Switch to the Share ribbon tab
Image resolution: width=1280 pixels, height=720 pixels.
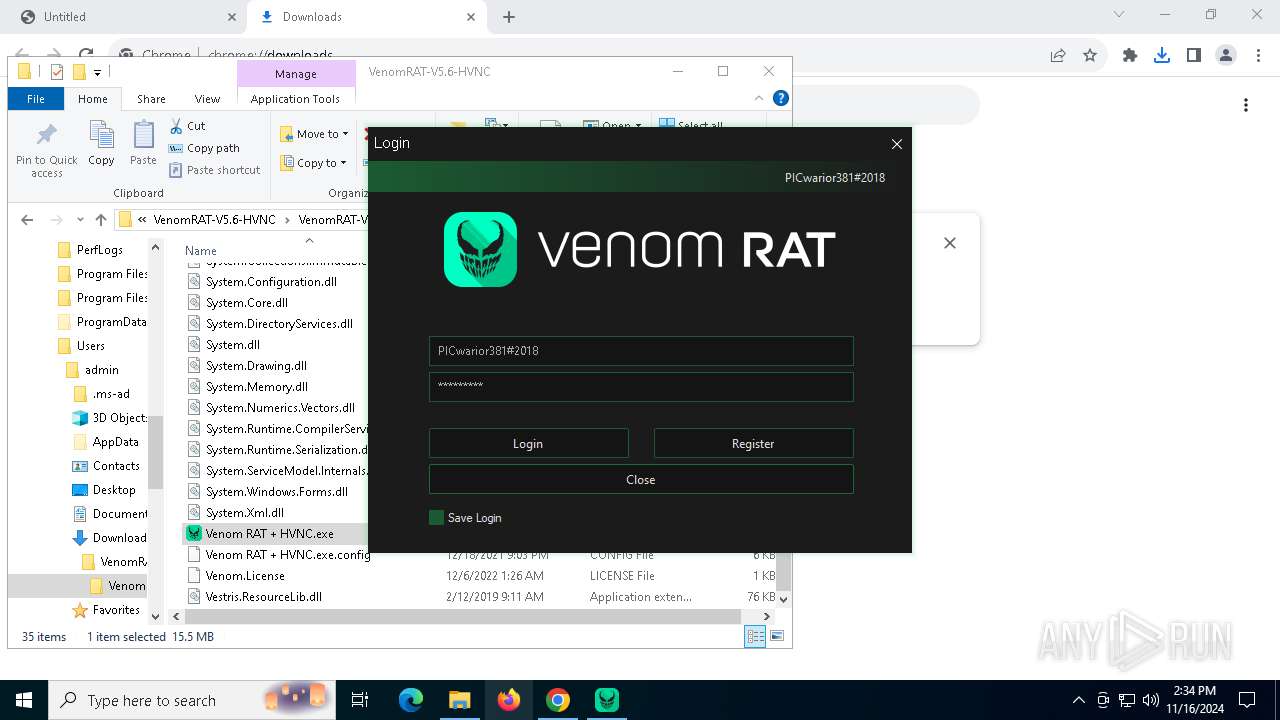[151, 99]
